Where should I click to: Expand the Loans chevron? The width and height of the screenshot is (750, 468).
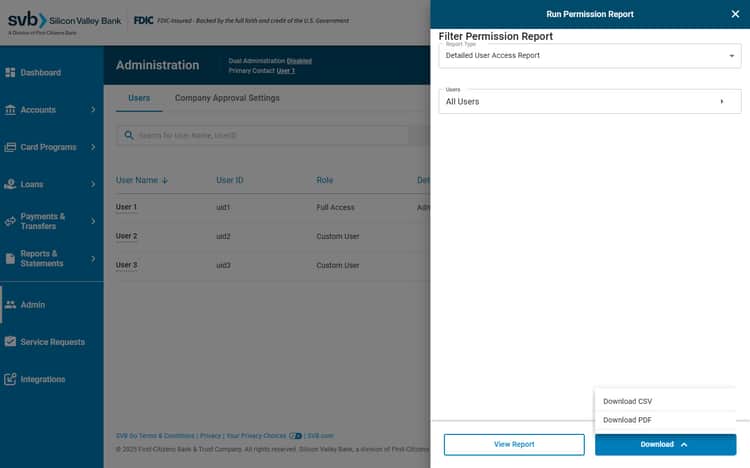click(93, 184)
